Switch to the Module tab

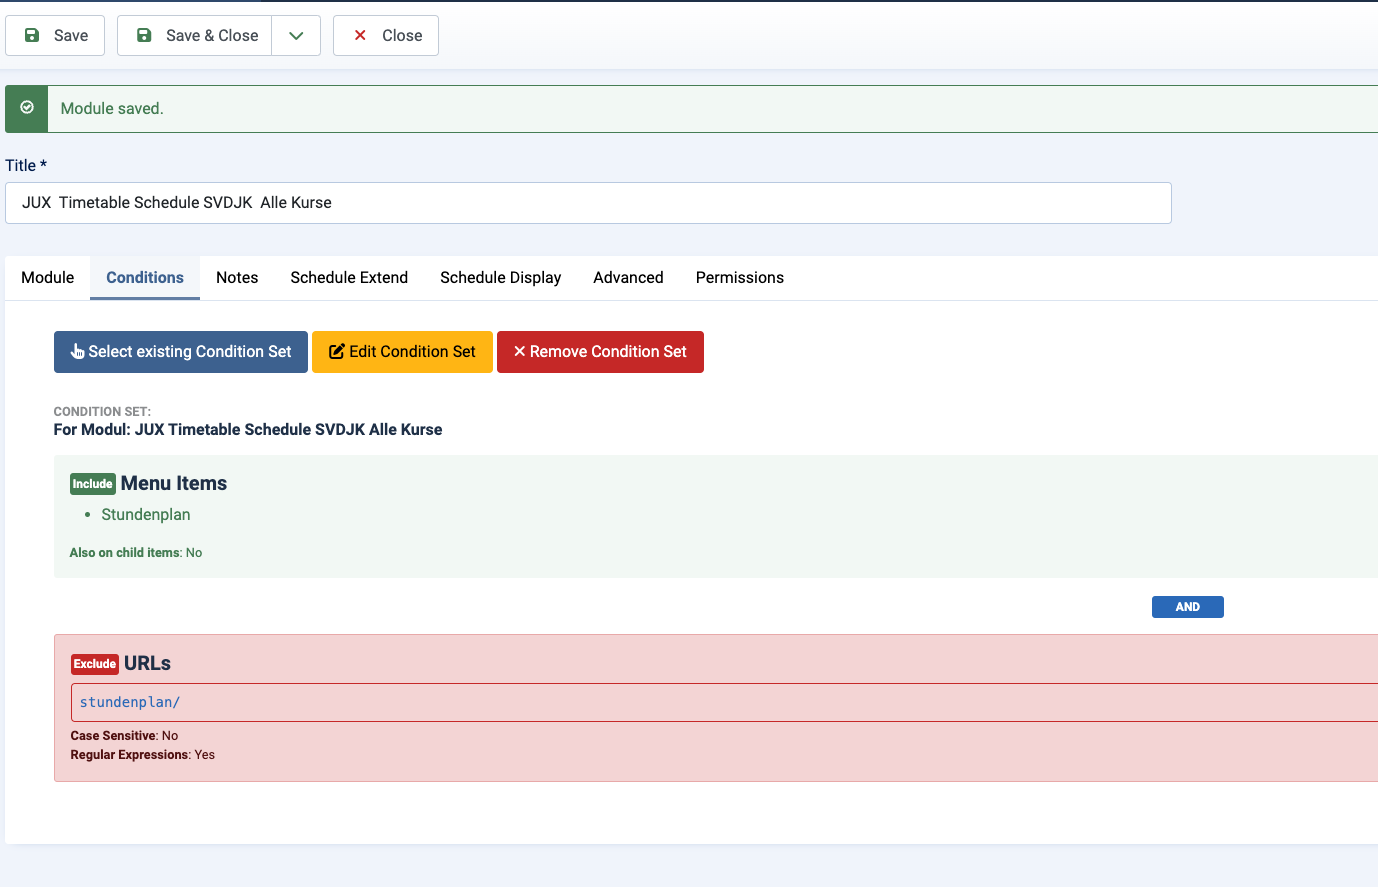48,277
